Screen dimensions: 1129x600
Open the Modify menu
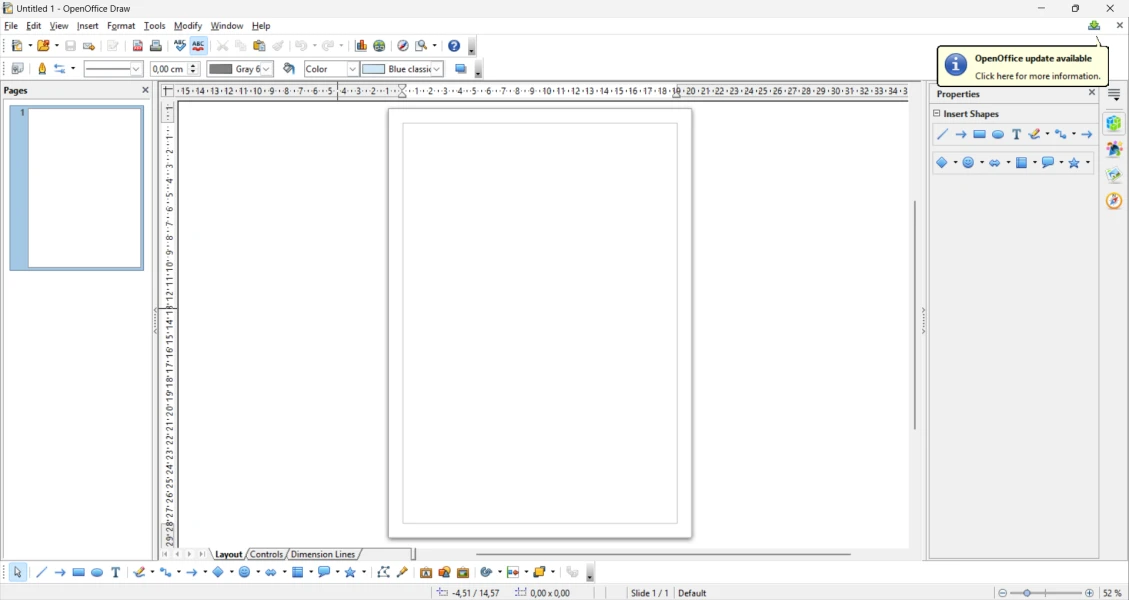pos(188,26)
